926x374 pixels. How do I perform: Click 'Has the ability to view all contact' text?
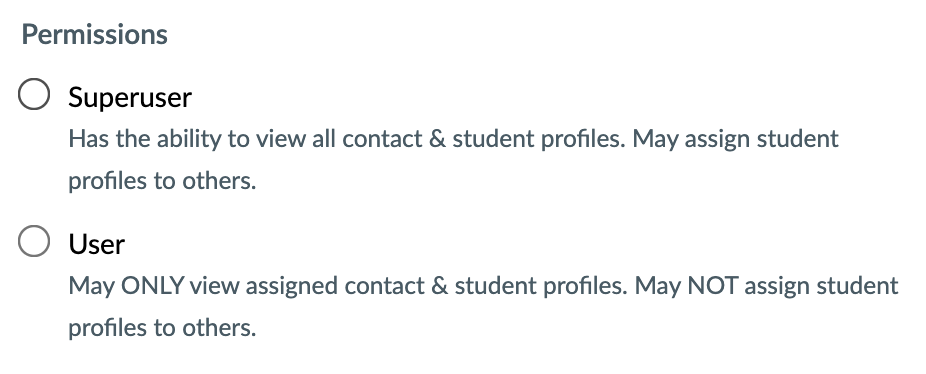coord(245,139)
